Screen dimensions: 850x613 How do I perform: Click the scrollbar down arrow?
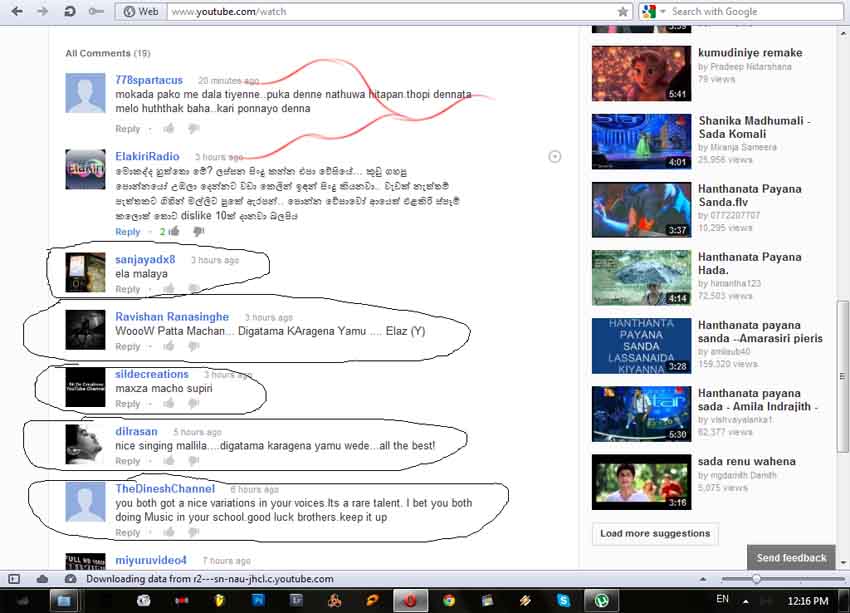point(843,563)
